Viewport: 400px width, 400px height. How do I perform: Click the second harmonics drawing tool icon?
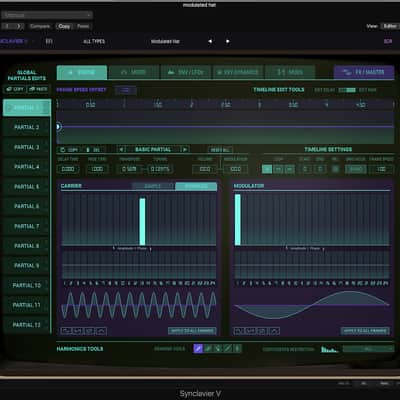[x=208, y=349]
